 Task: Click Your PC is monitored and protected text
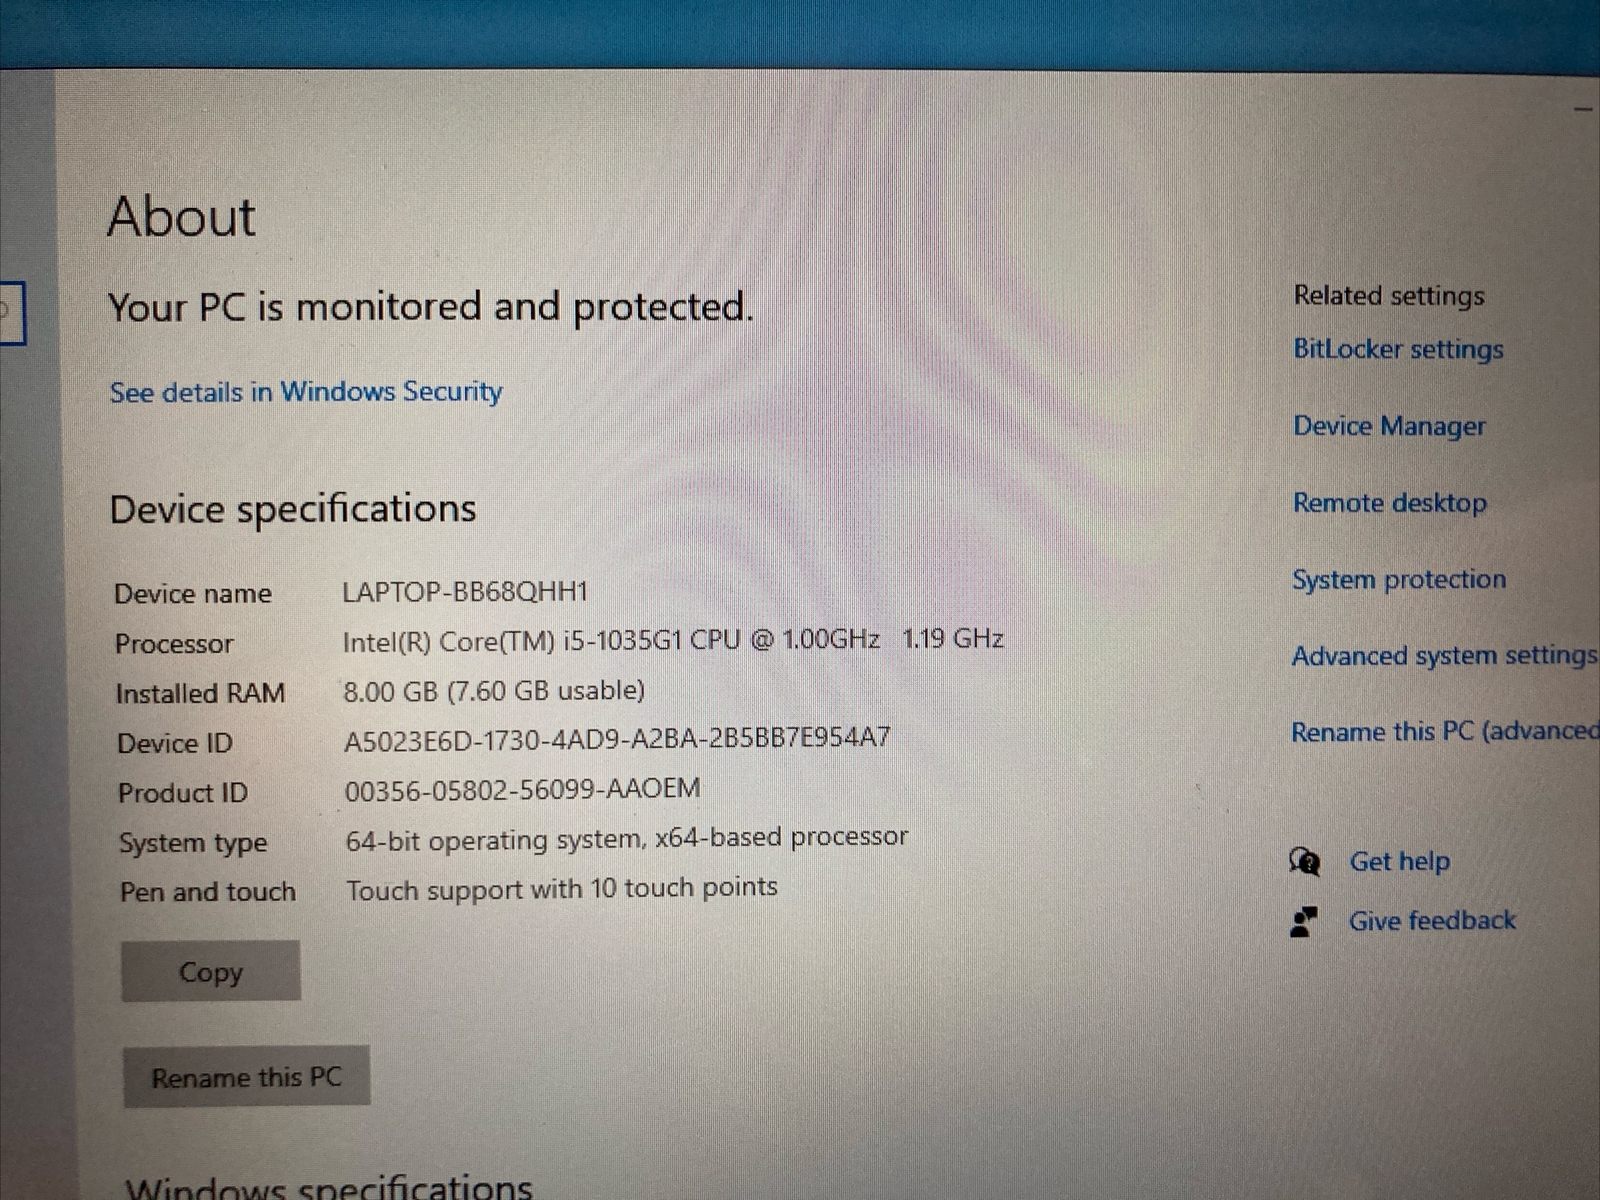point(430,307)
